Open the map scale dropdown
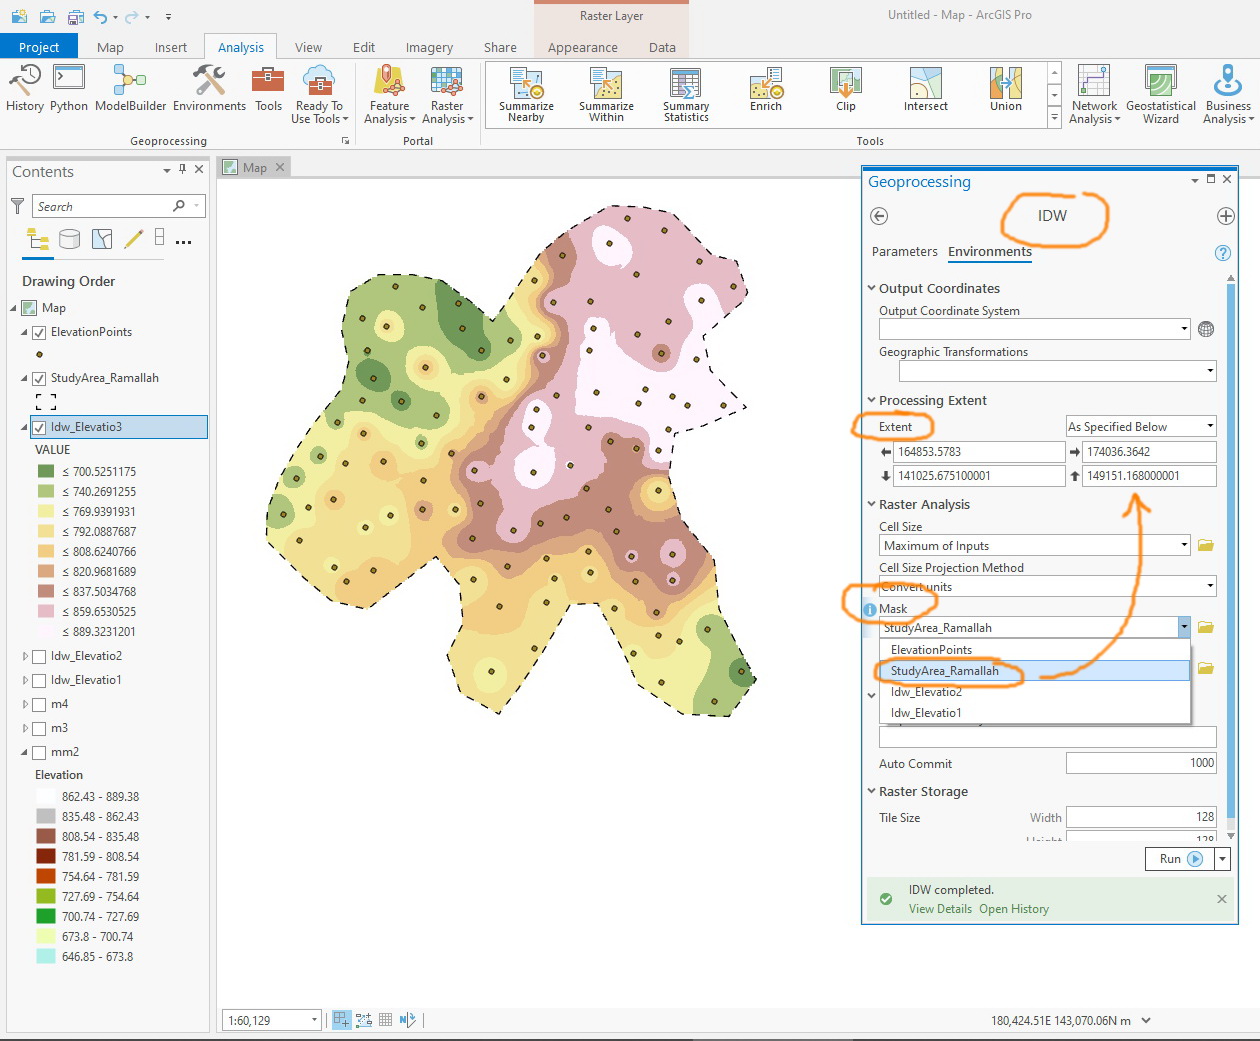The height and width of the screenshot is (1041, 1260). [x=314, y=1020]
